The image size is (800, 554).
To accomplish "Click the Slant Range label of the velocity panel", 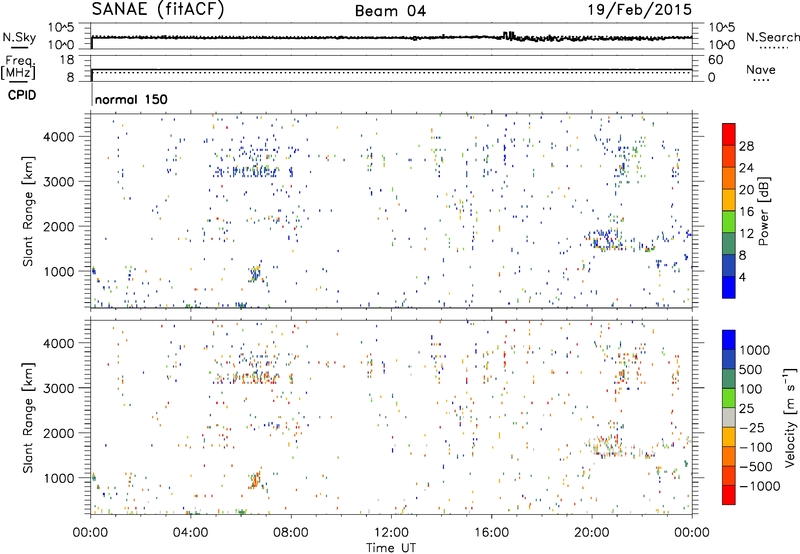I will click(x=29, y=417).
